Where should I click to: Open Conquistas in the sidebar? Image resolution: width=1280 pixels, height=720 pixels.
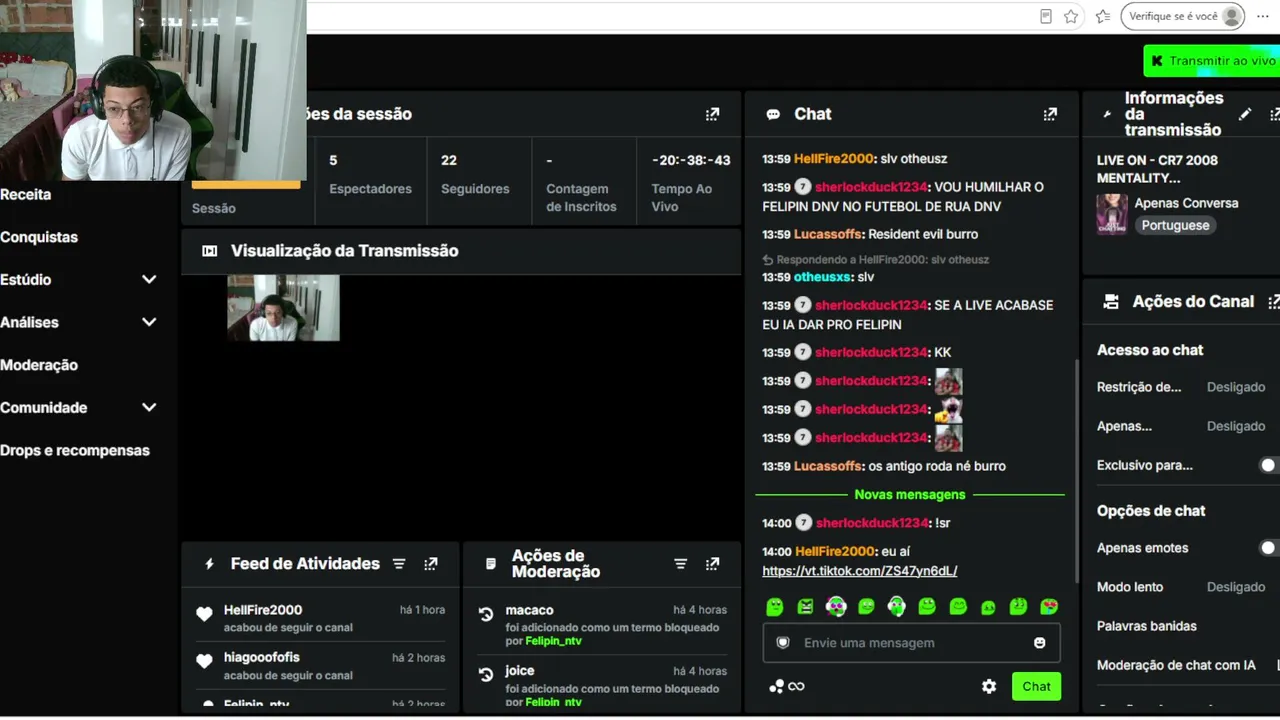click(39, 237)
